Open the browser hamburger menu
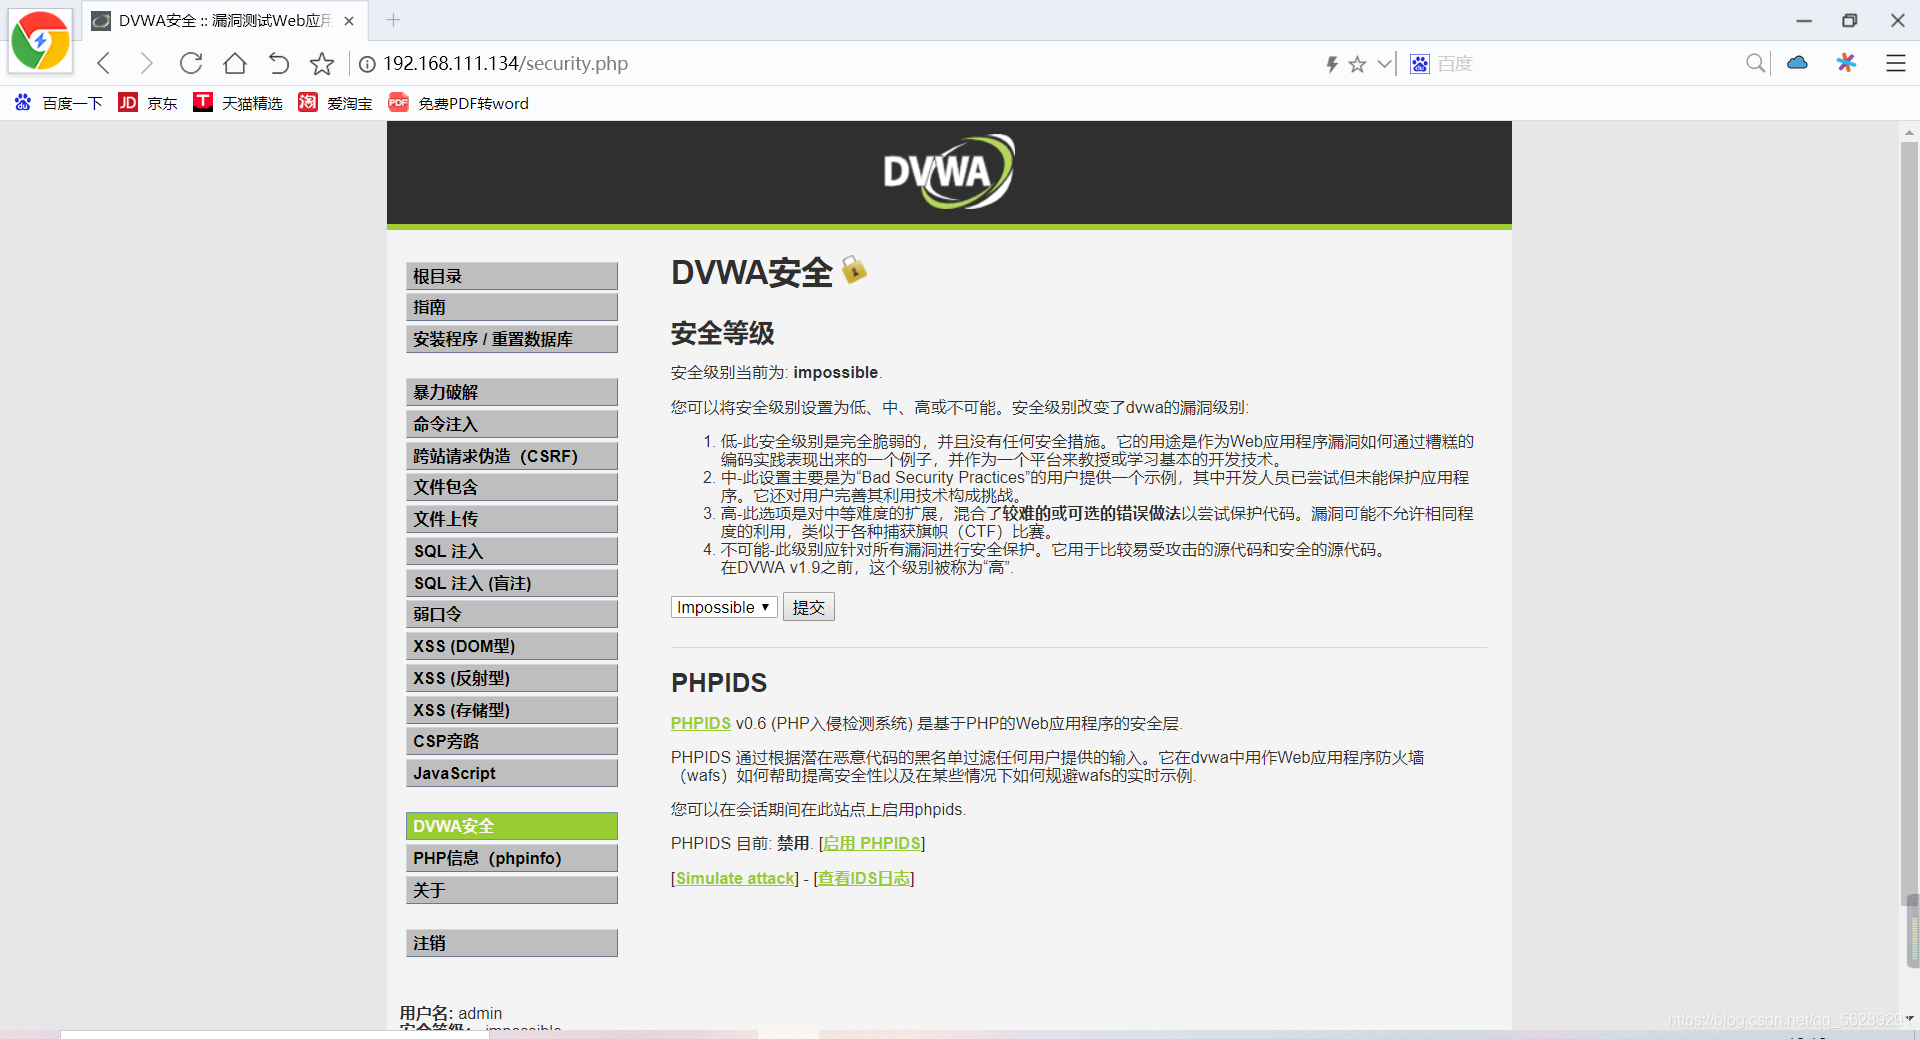The image size is (1920, 1039). [1895, 63]
